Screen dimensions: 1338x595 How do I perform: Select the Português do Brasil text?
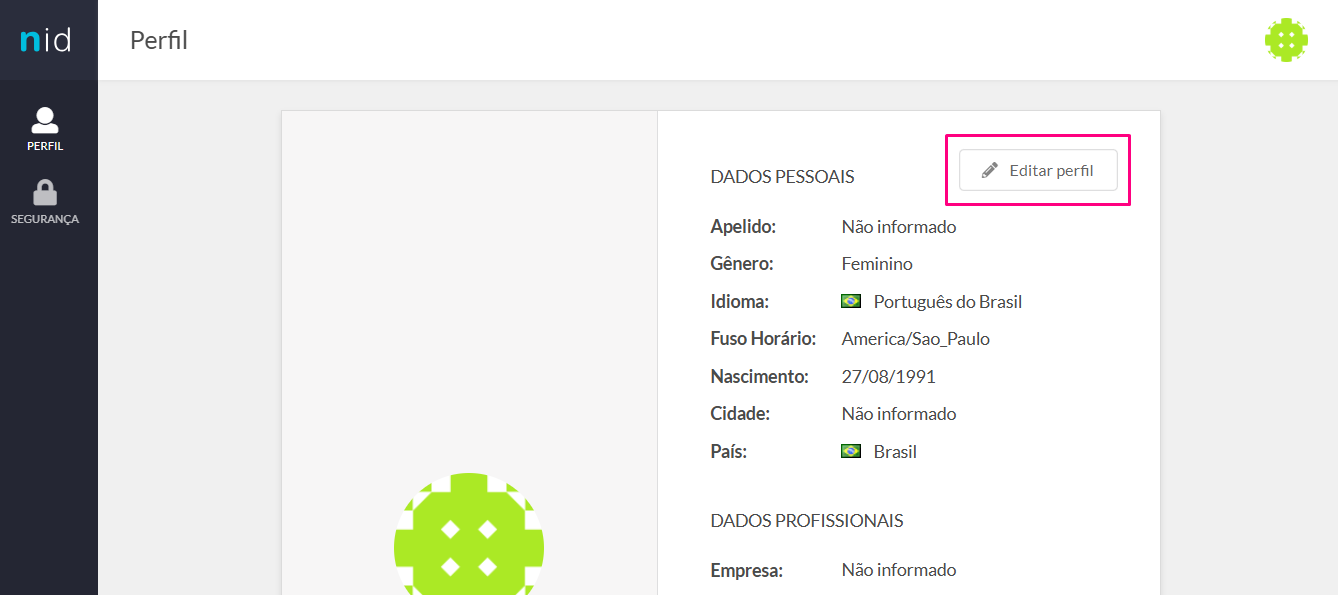948,302
